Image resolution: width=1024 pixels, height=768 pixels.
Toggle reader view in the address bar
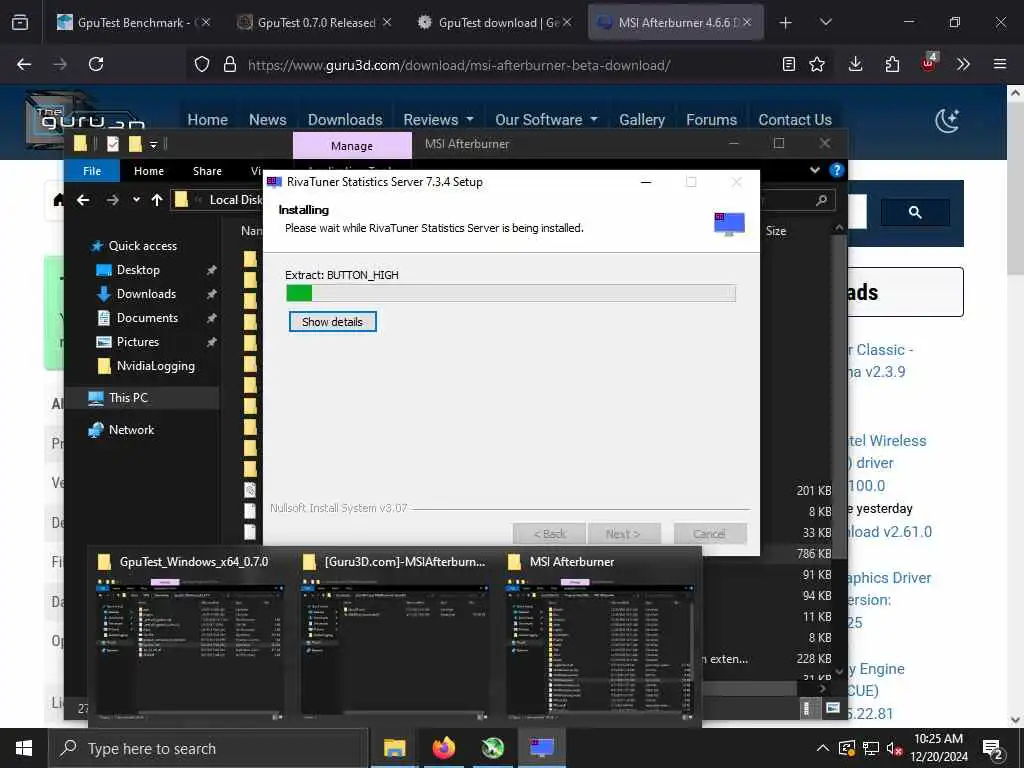[x=789, y=64]
